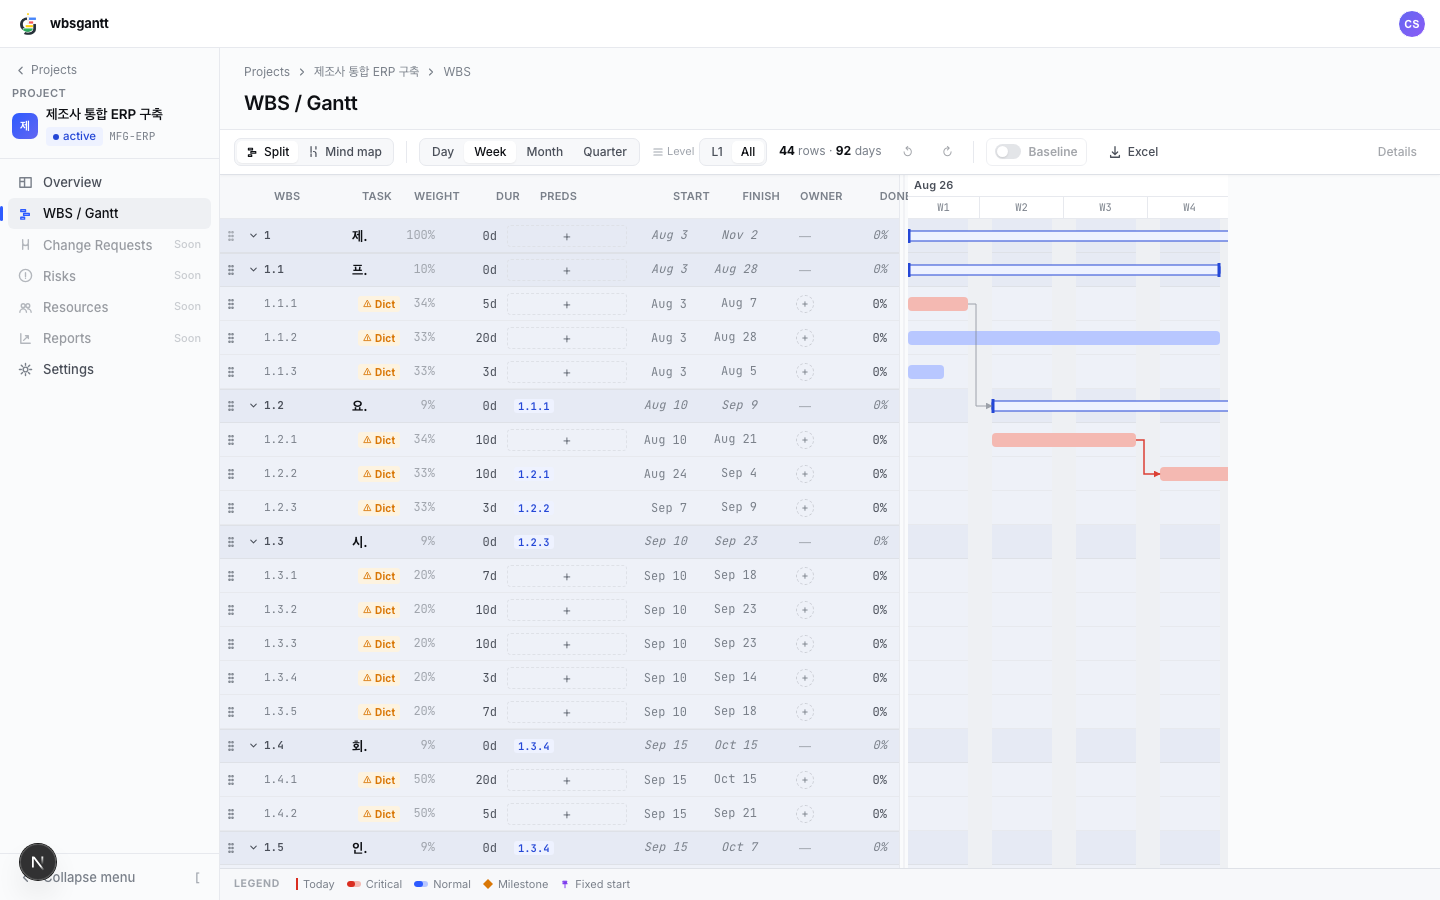Open Risks sidebar item

[109, 276]
